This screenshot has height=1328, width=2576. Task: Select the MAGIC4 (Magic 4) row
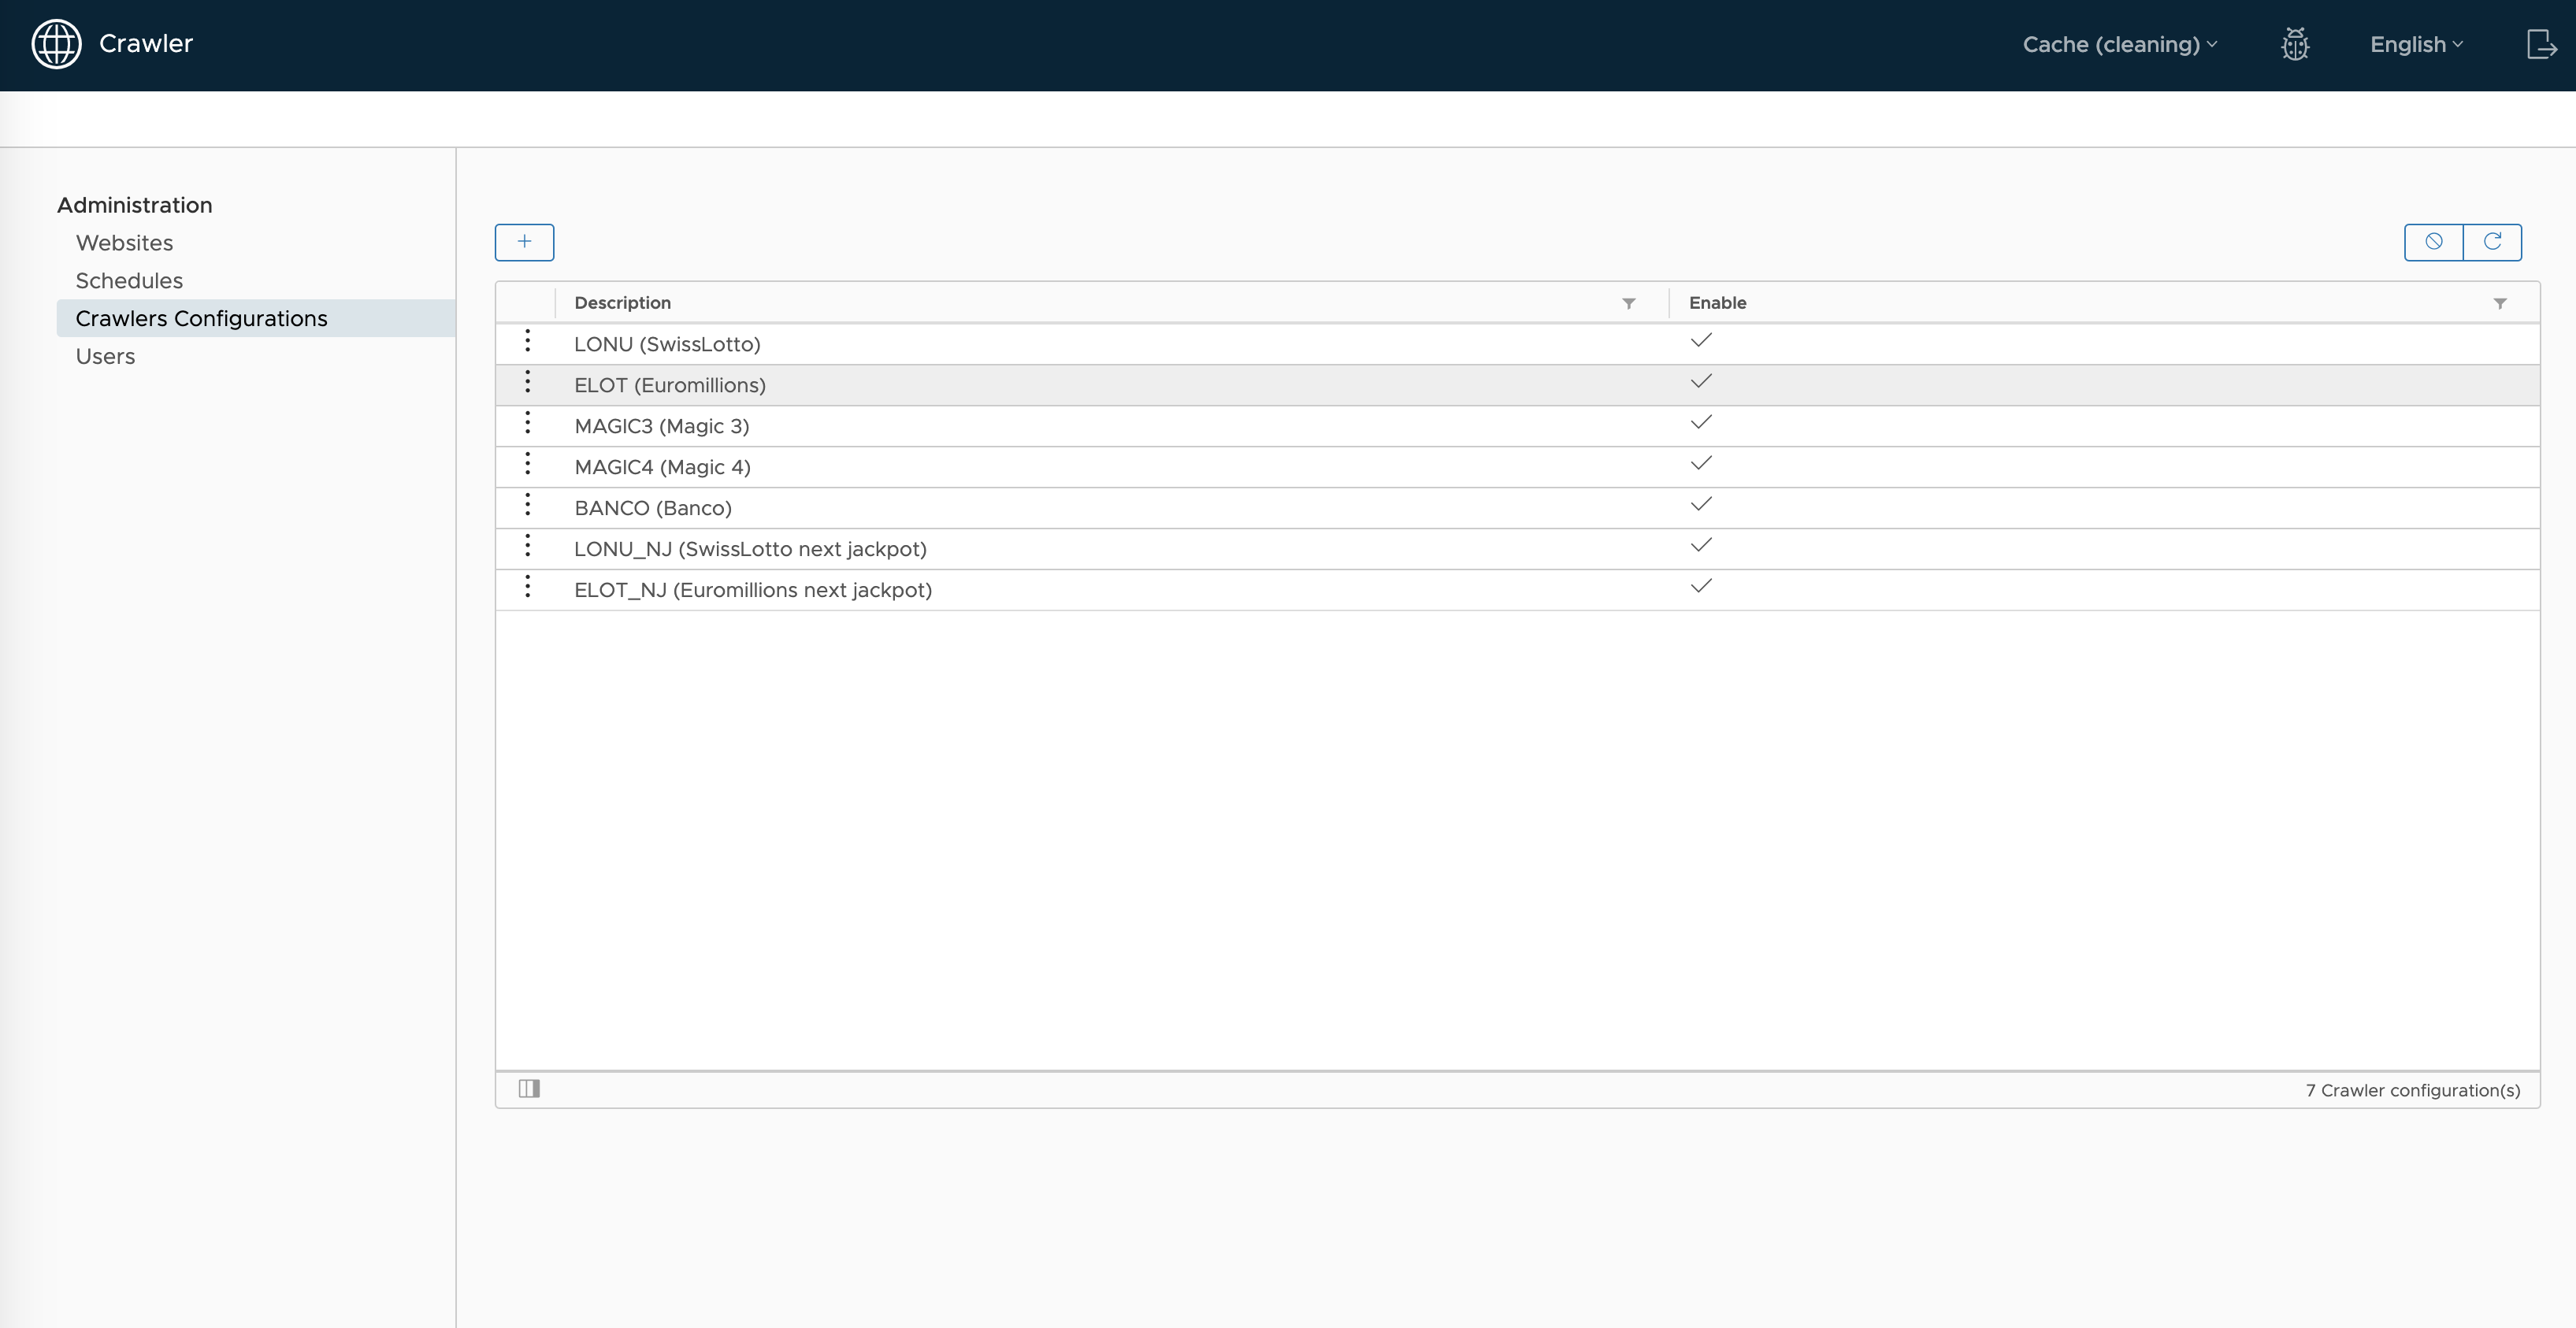(662, 467)
